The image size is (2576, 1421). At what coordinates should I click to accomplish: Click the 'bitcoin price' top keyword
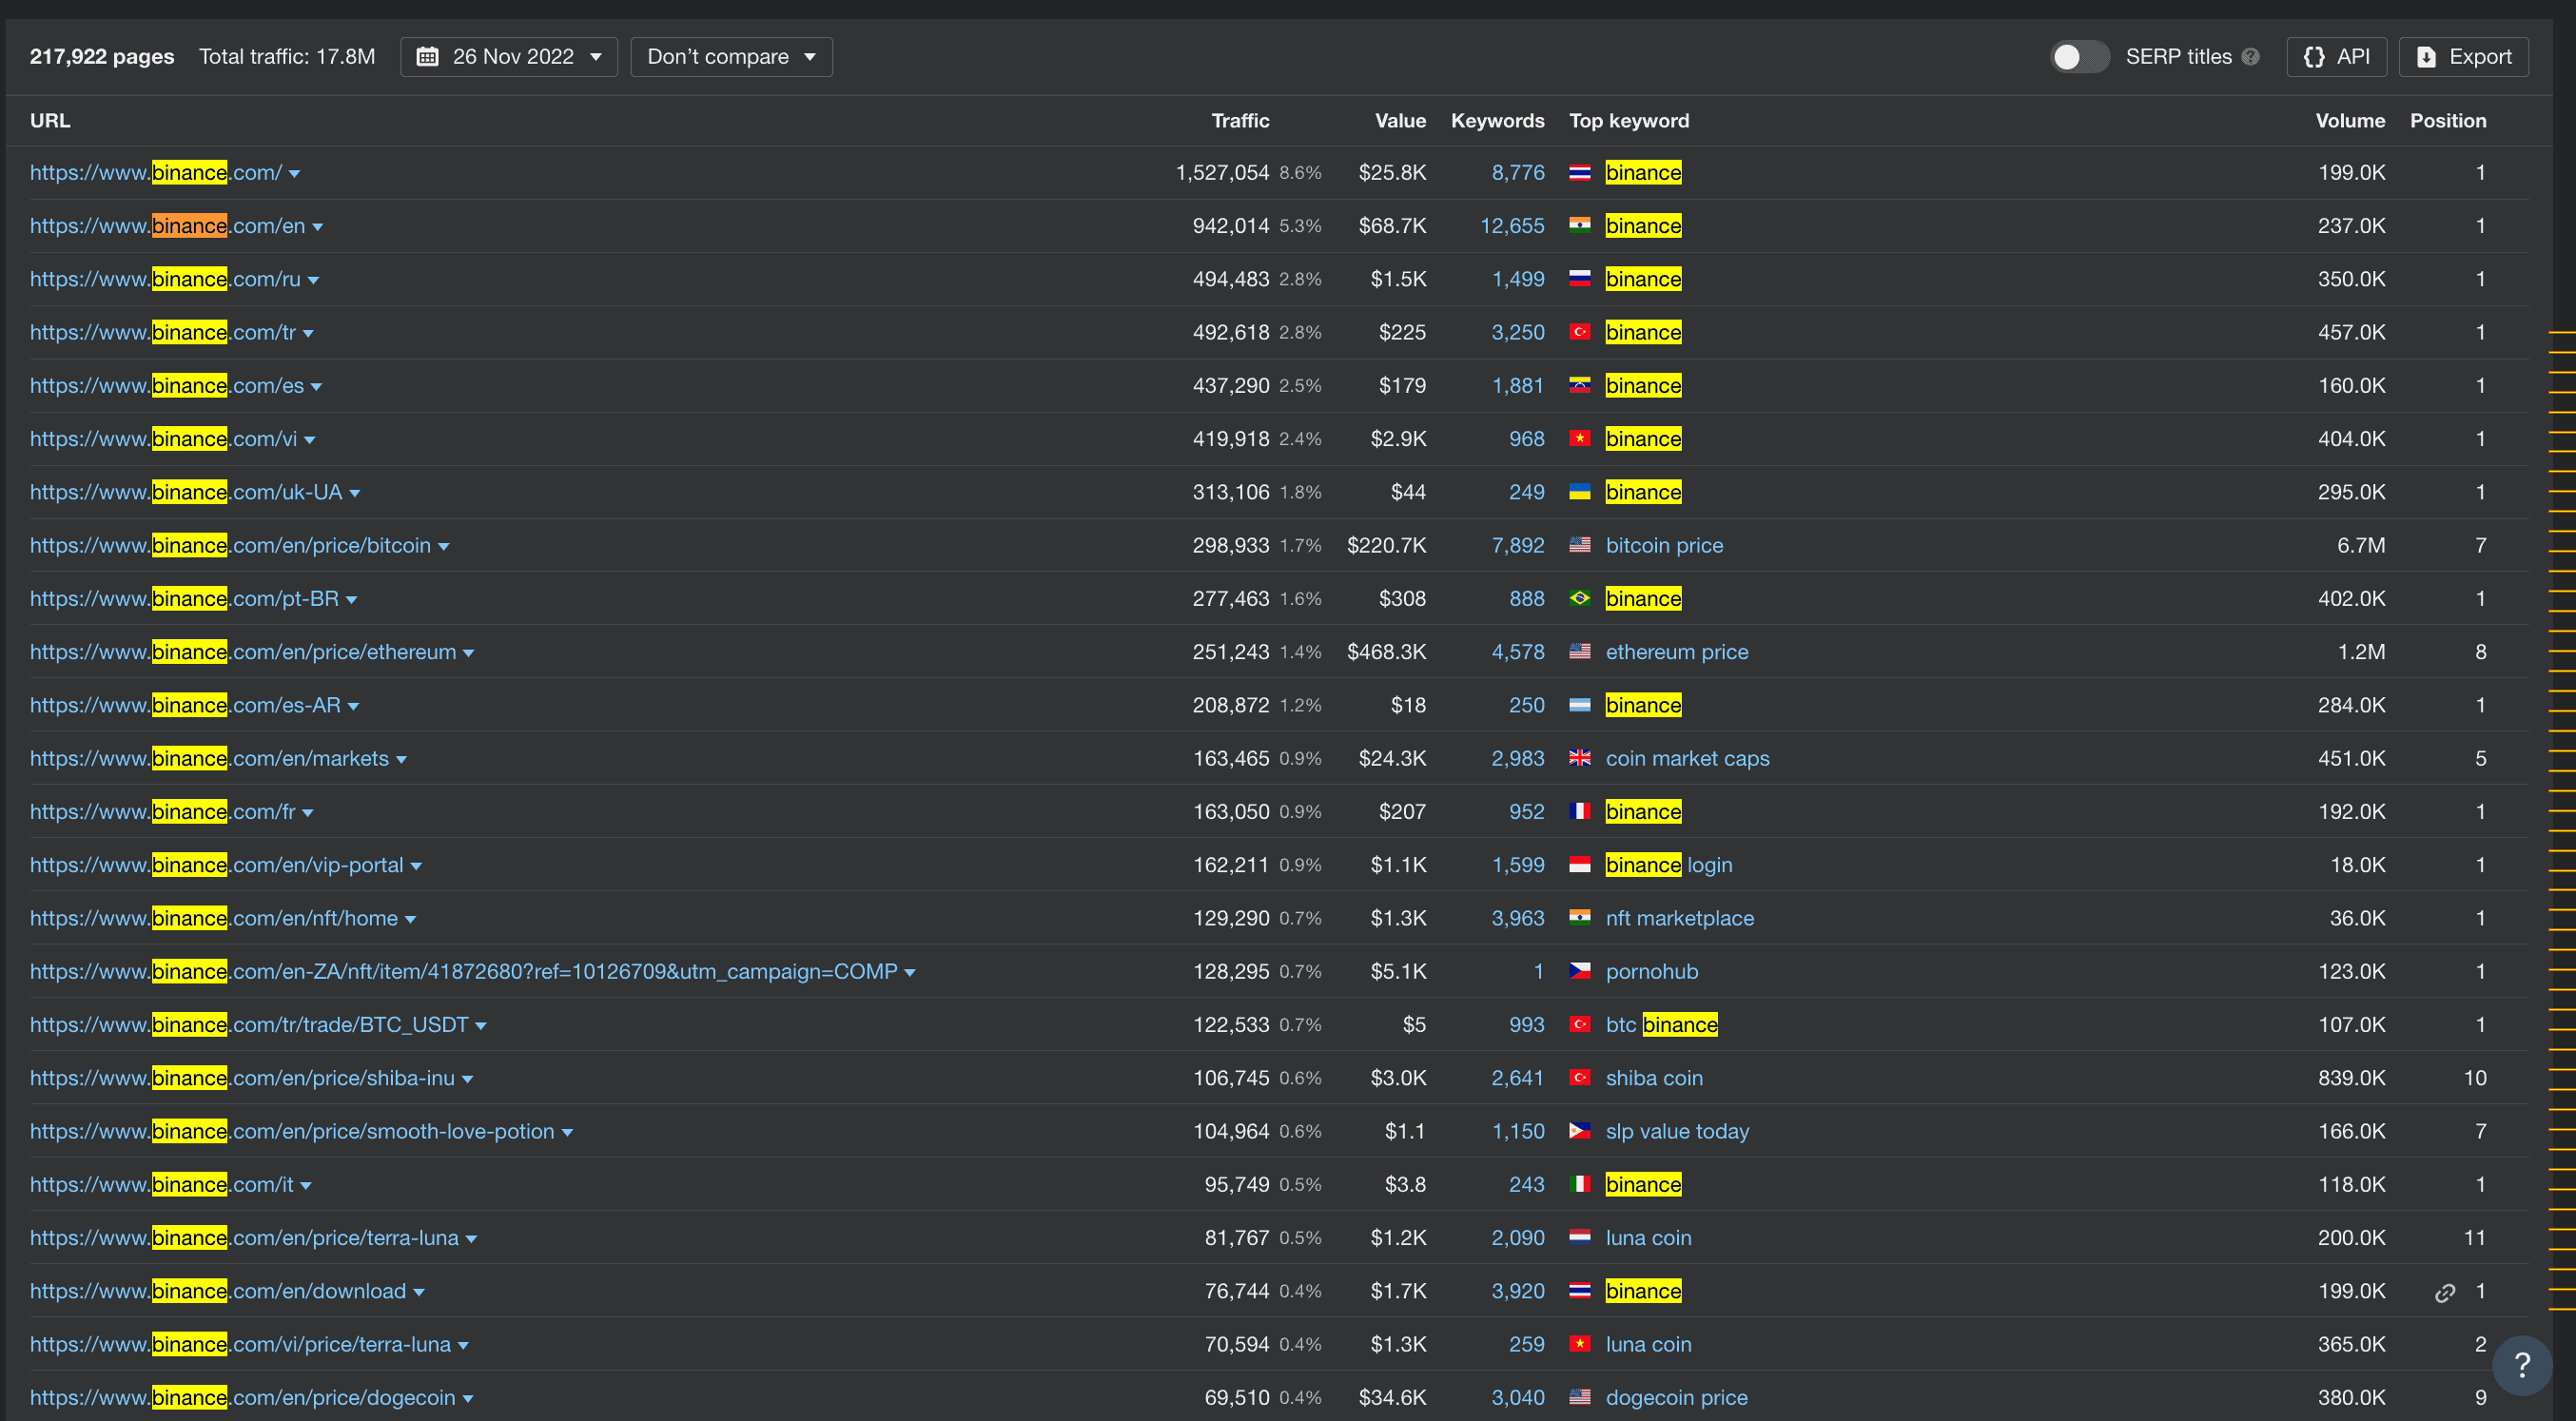[1664, 546]
